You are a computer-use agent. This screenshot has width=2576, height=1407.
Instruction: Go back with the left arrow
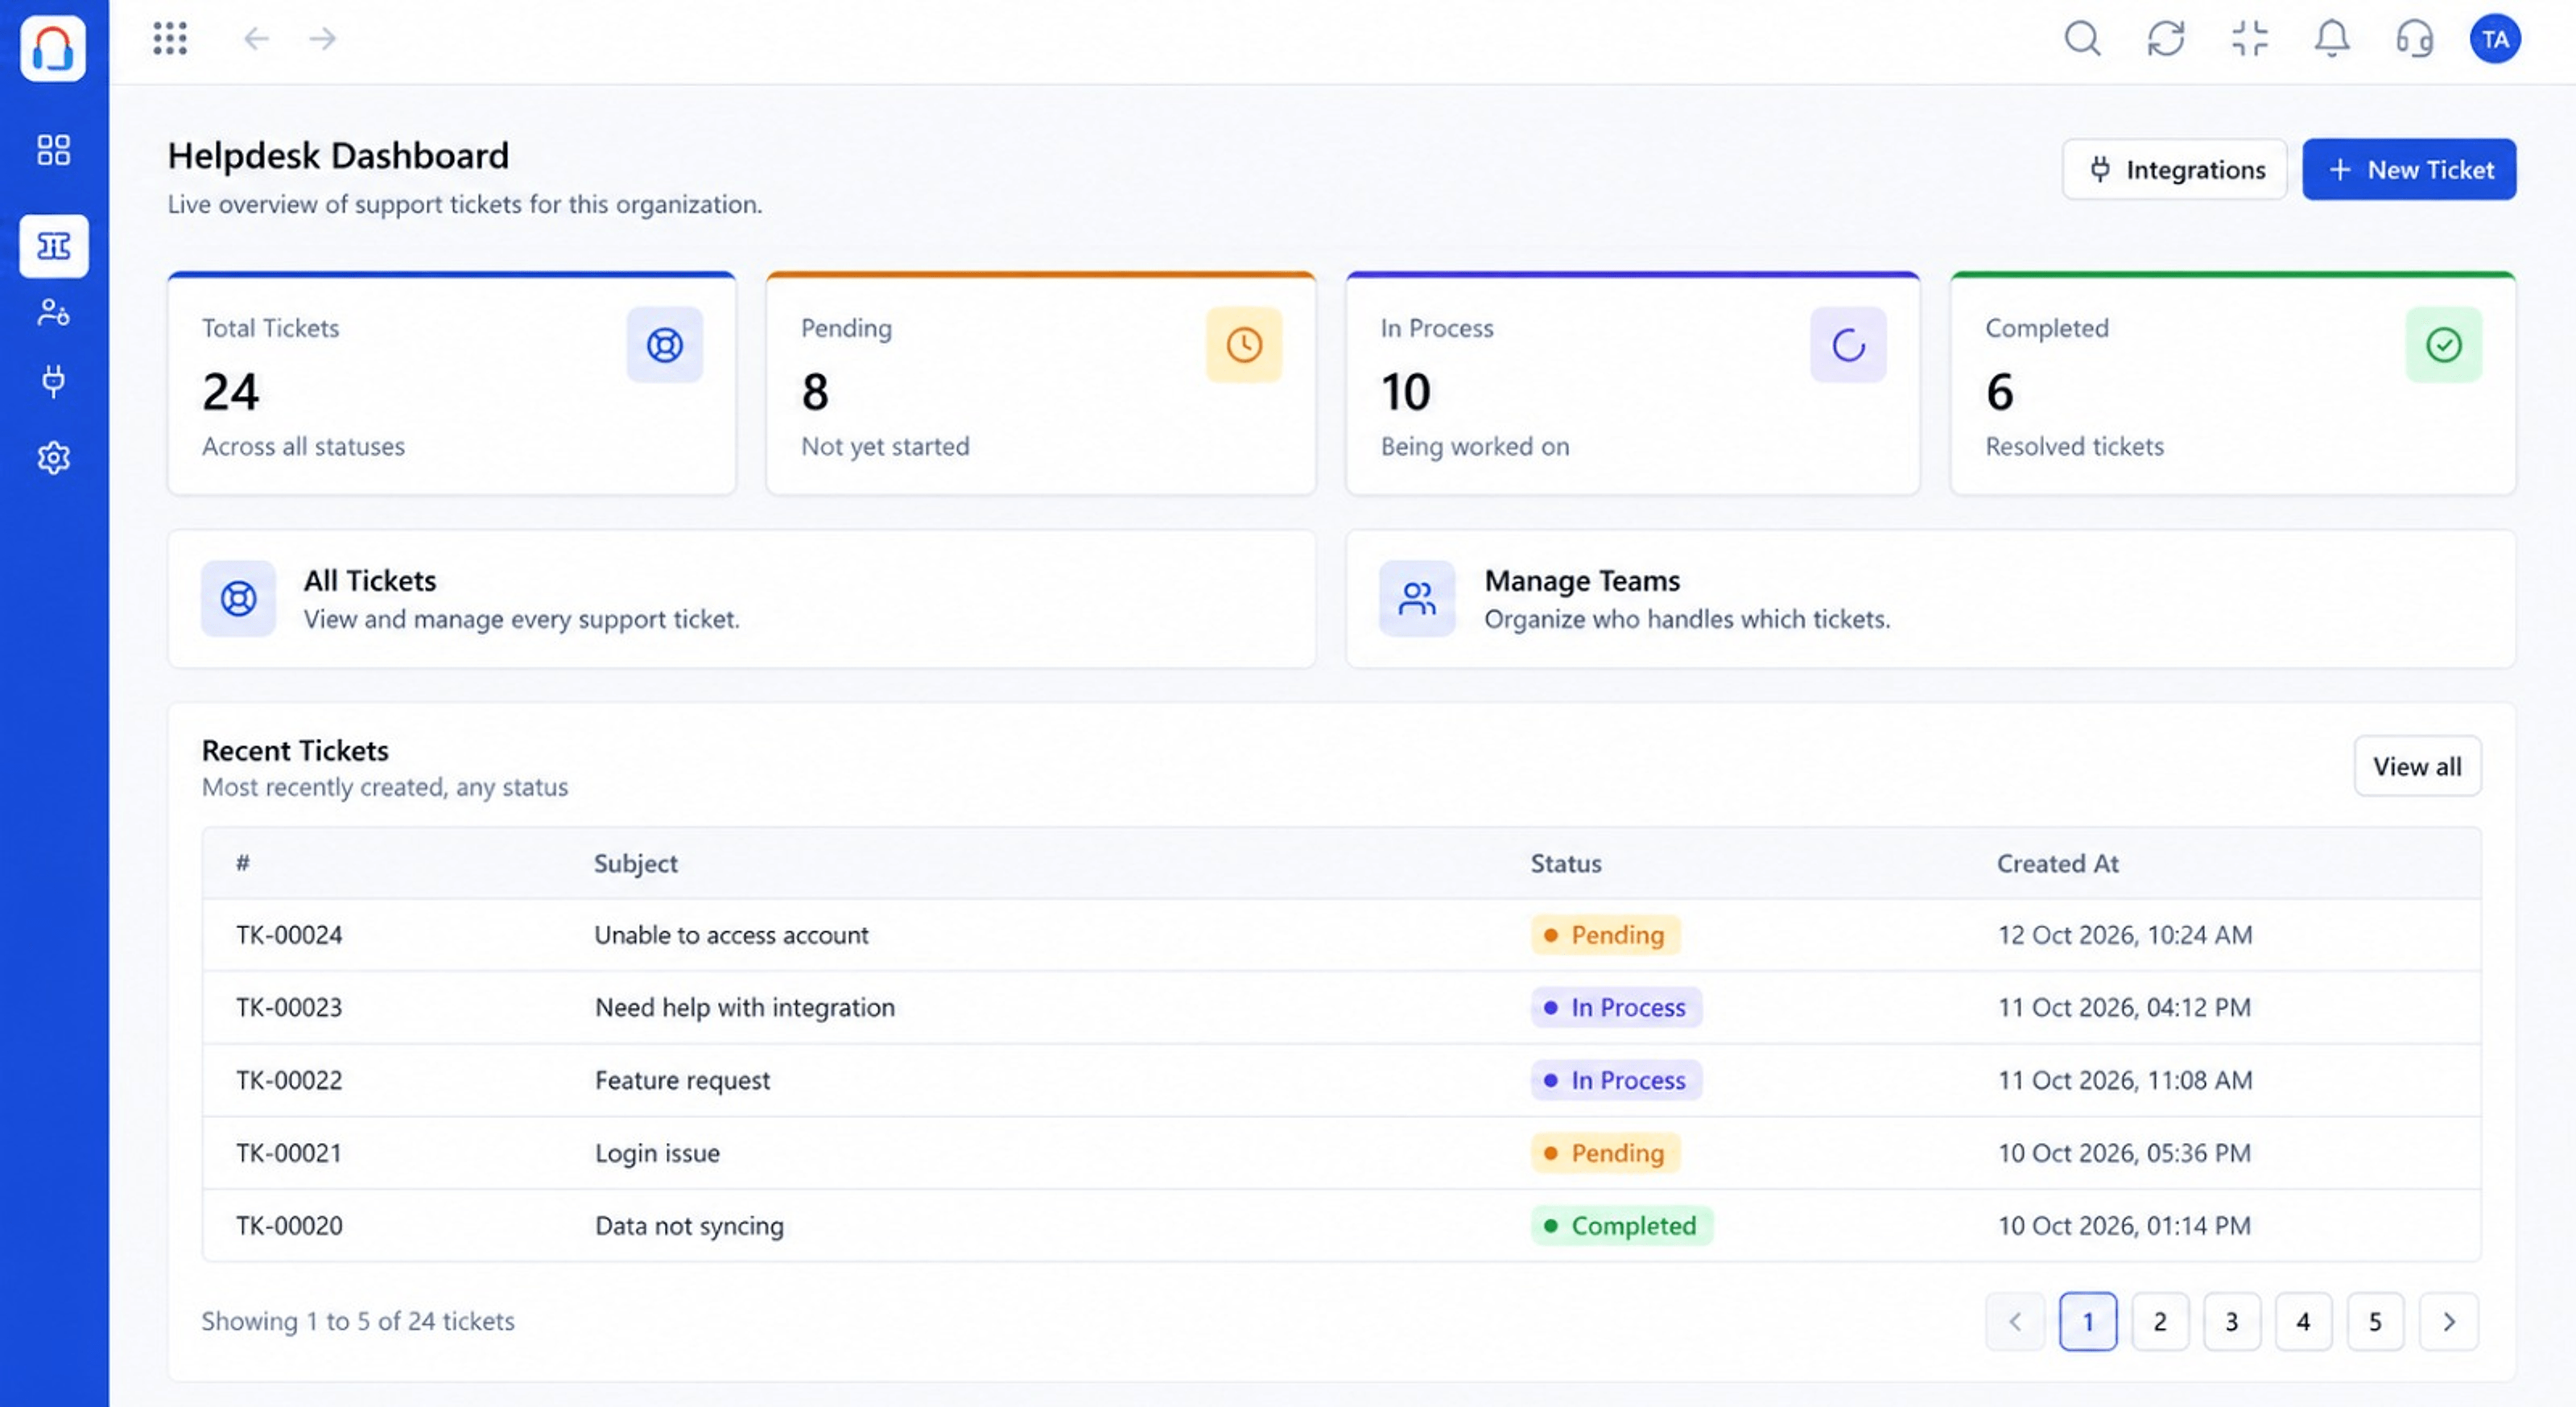click(256, 39)
